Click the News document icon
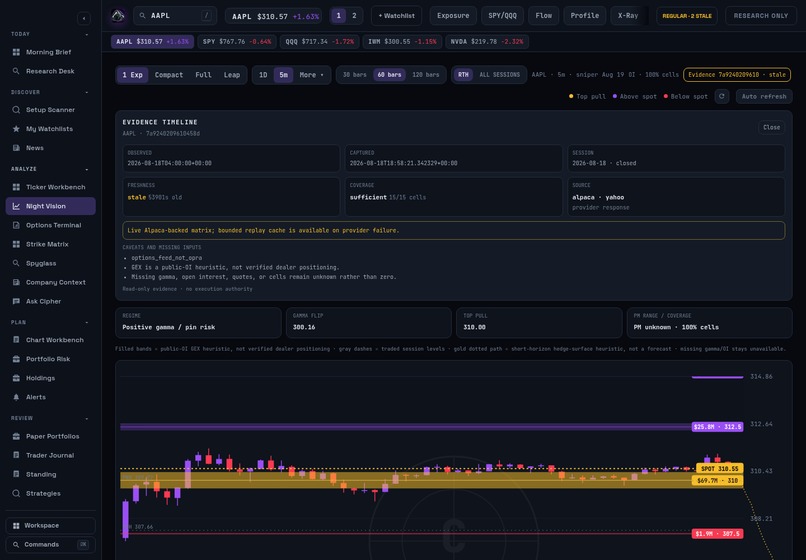806x560 pixels. 16,148
